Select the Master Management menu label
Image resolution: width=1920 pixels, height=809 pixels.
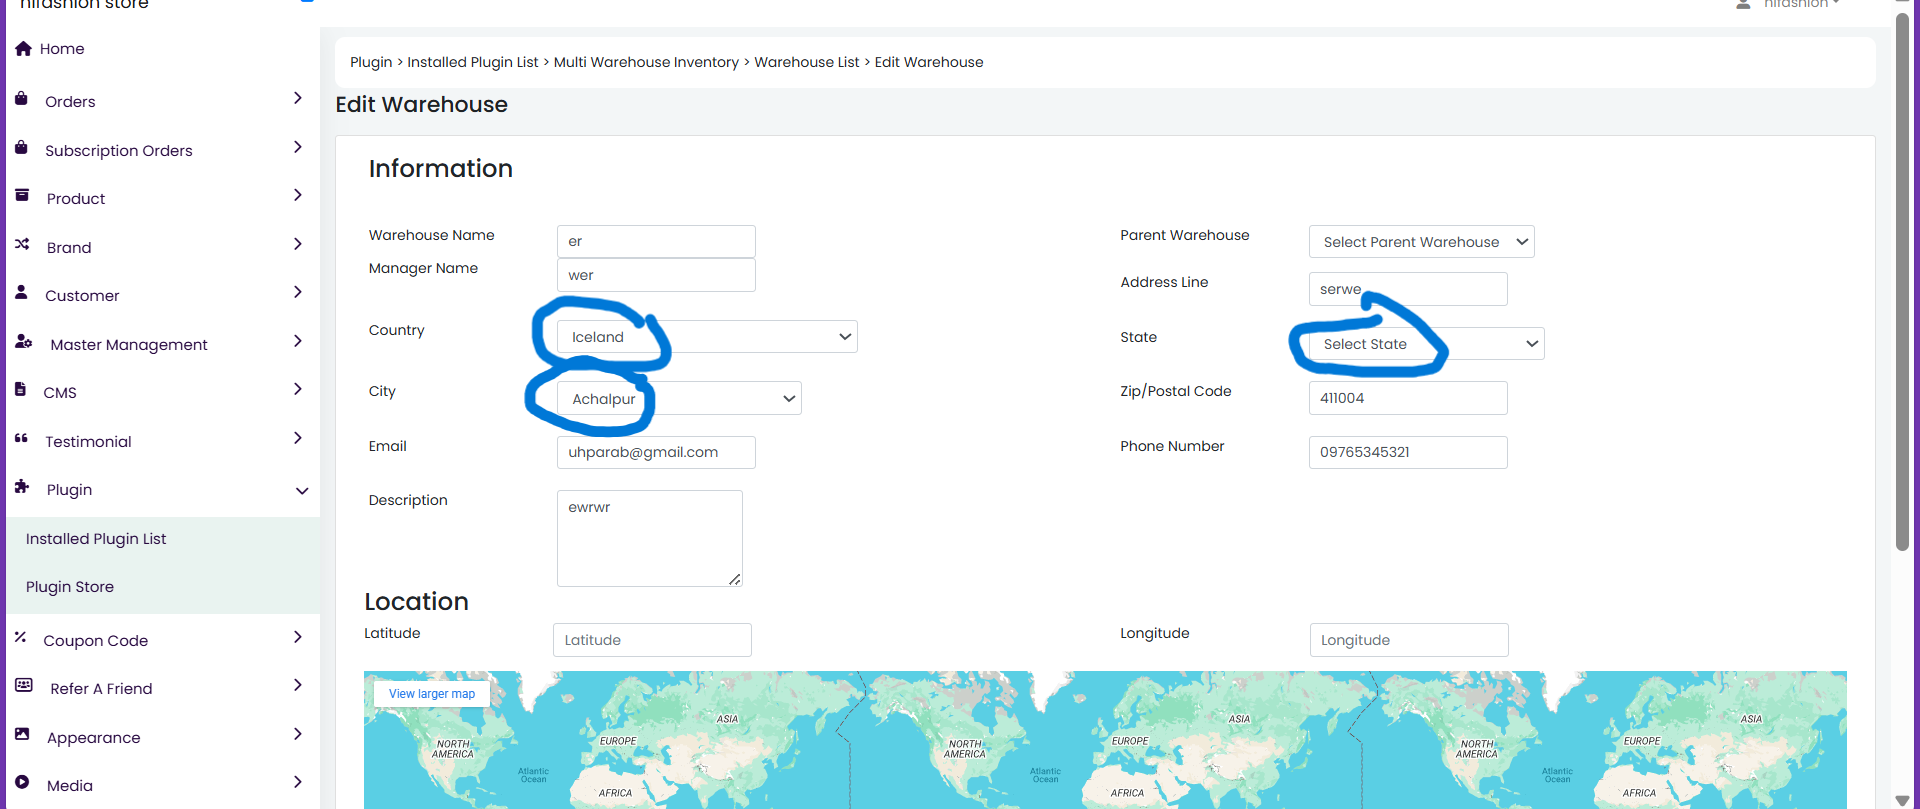[129, 345]
